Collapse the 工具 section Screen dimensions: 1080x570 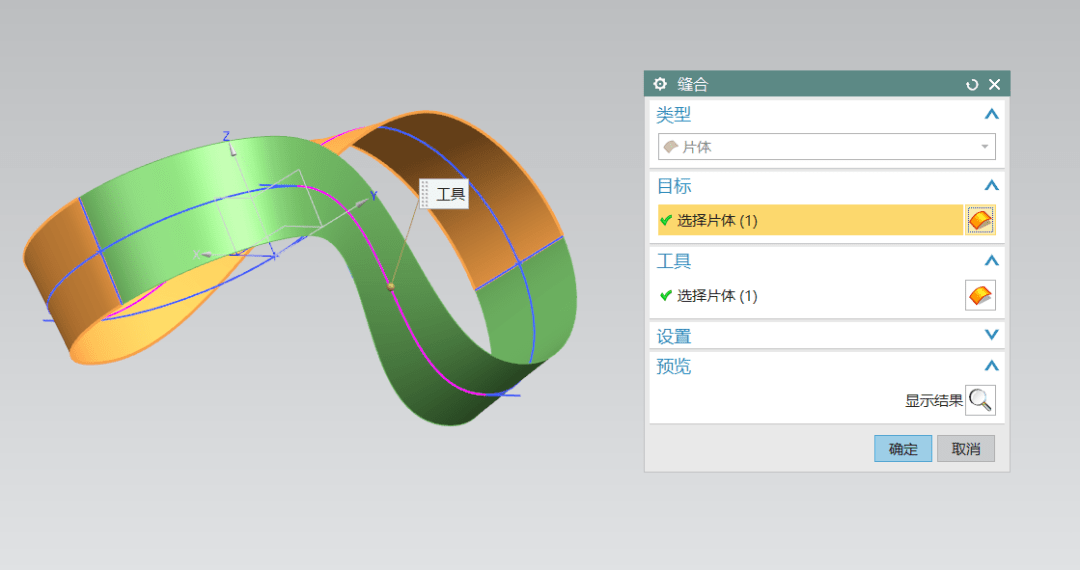[x=991, y=261]
